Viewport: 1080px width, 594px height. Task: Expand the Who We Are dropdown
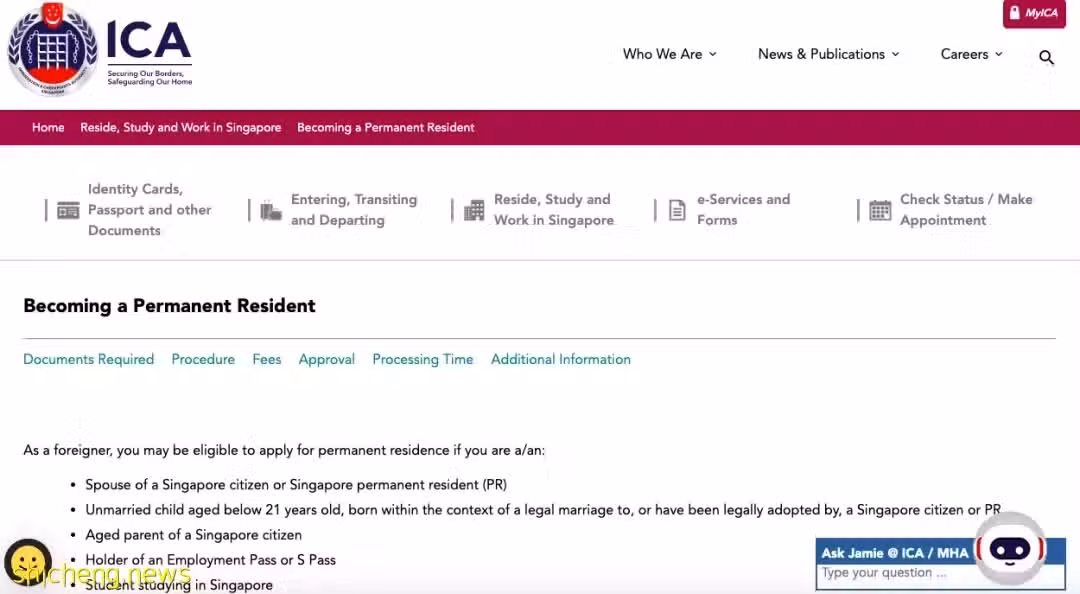click(x=669, y=54)
